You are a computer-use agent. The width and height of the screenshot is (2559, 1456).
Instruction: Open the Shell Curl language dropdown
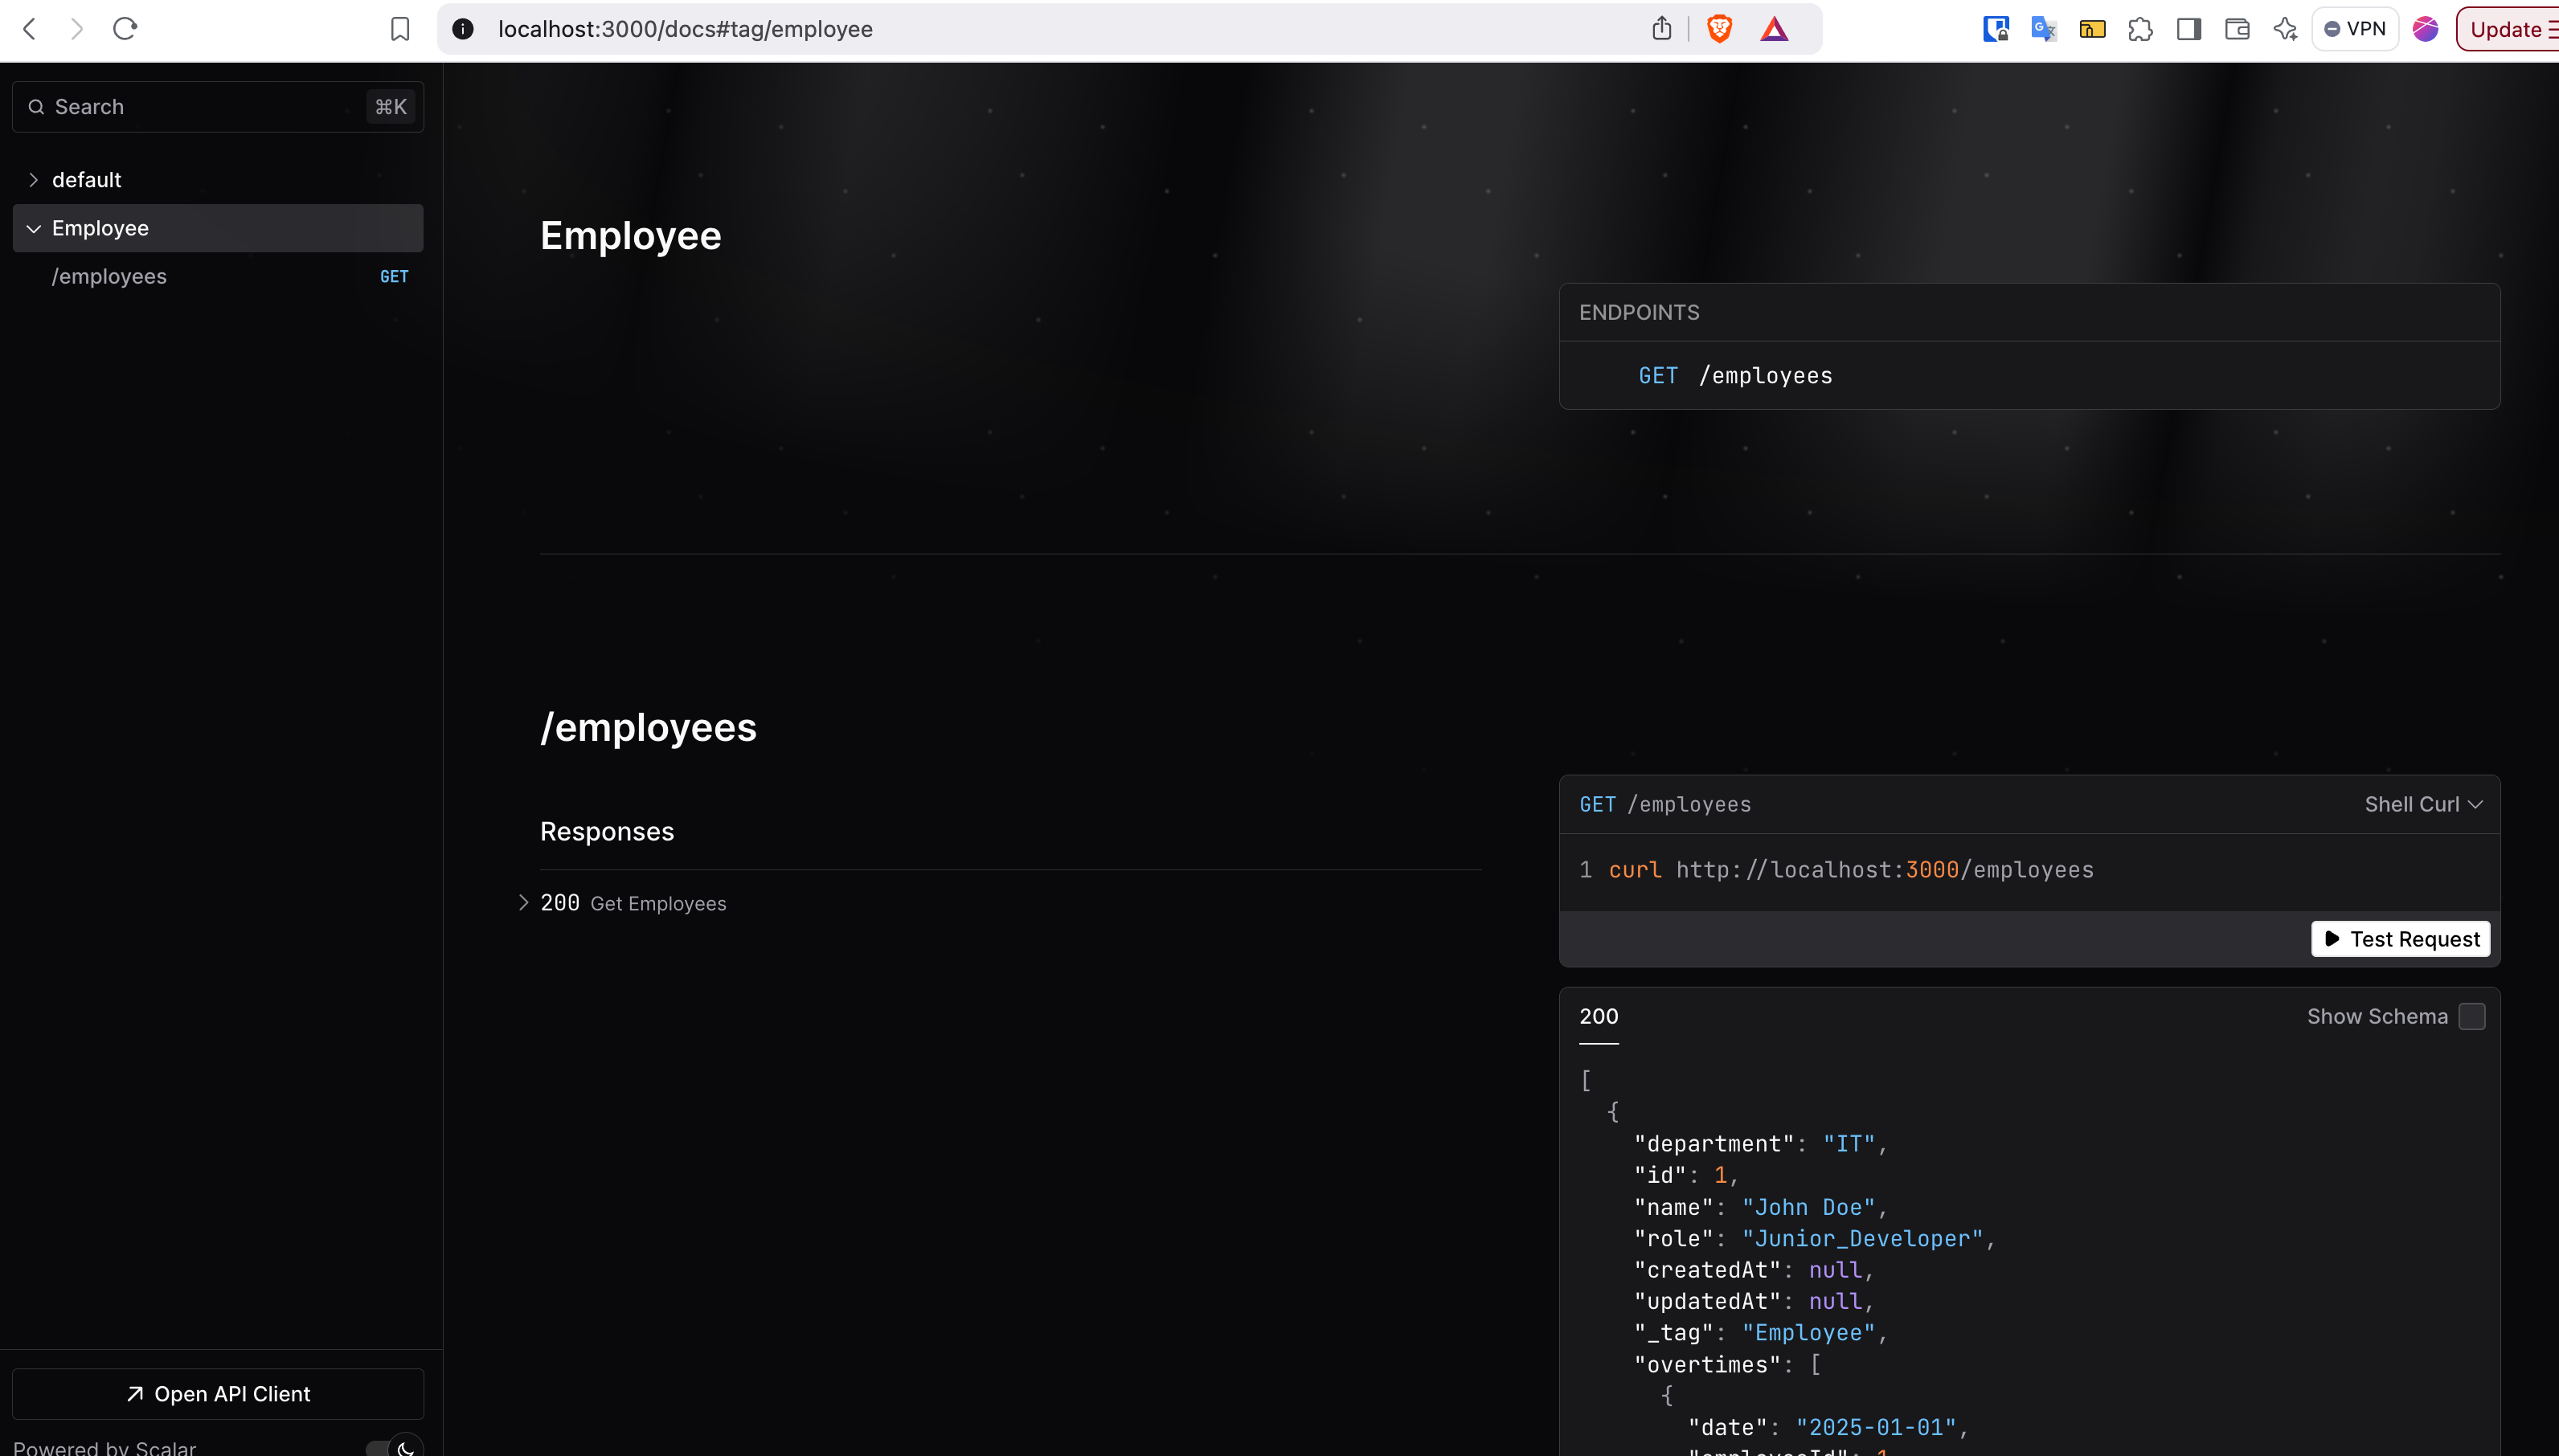[x=2422, y=804]
